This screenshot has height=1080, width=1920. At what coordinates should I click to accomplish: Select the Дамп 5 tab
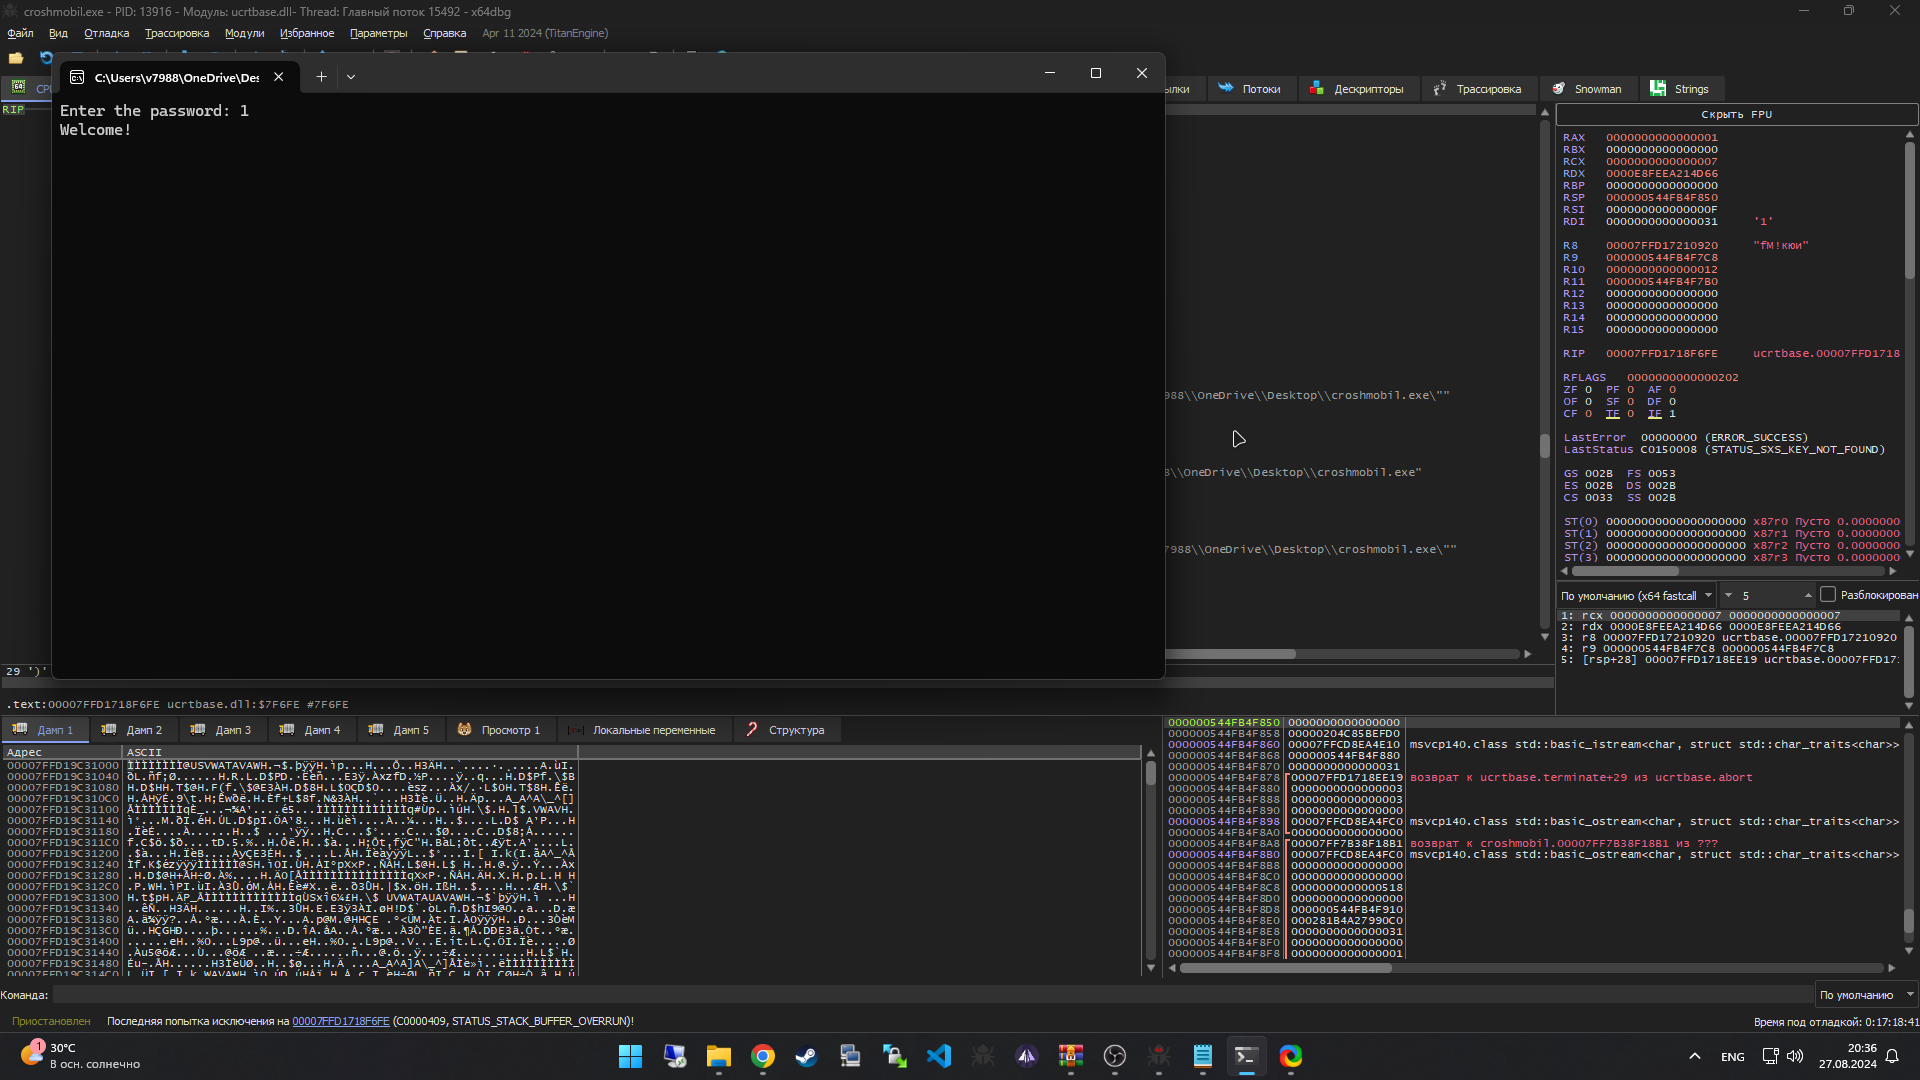pos(400,730)
